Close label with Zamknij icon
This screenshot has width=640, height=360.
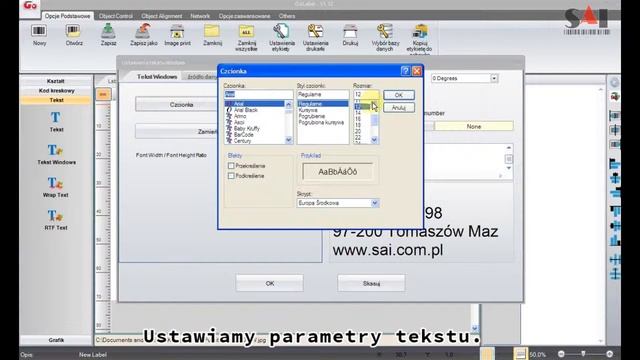coord(212,31)
